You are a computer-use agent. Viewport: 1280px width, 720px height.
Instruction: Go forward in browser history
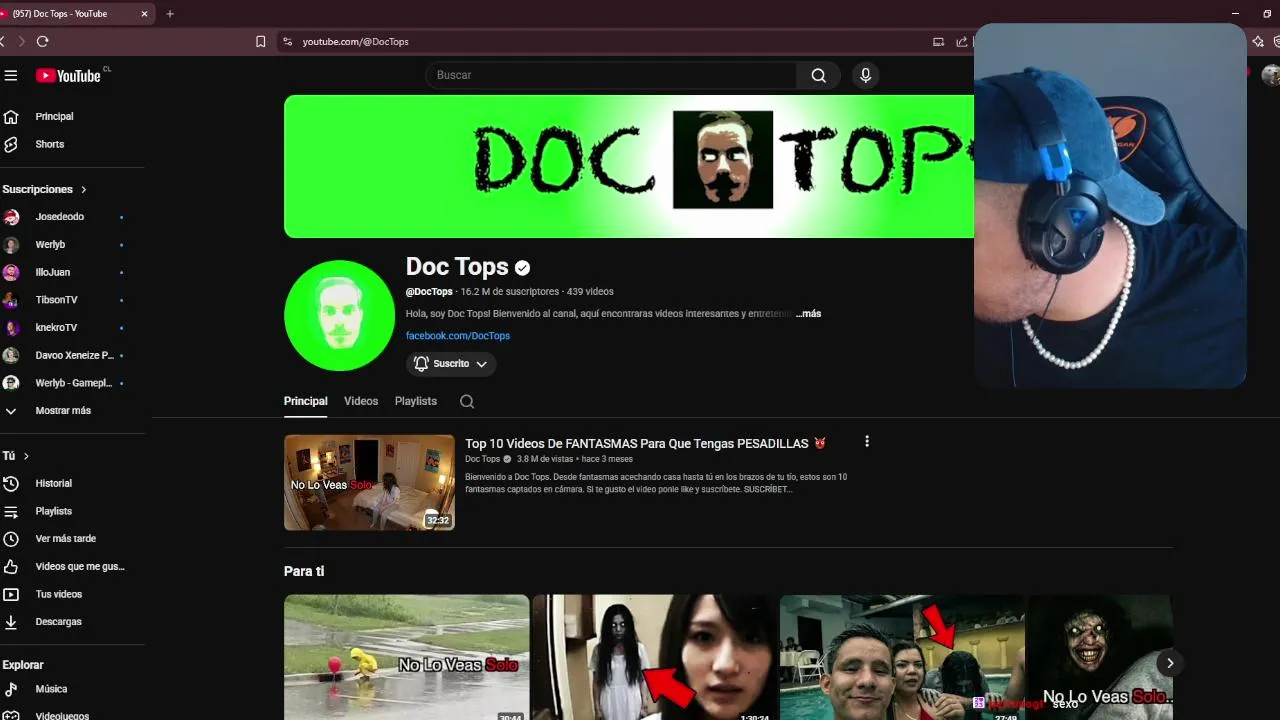coord(21,41)
